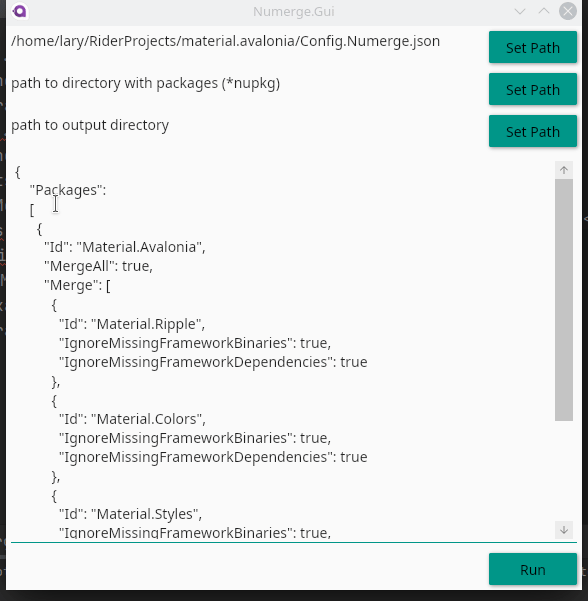Set path for output directory
Image resolution: width=588 pixels, height=601 pixels.
pyautogui.click(x=532, y=131)
